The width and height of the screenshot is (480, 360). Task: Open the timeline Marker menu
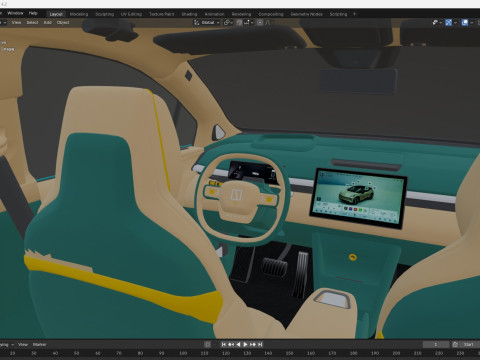pyautogui.click(x=39, y=344)
